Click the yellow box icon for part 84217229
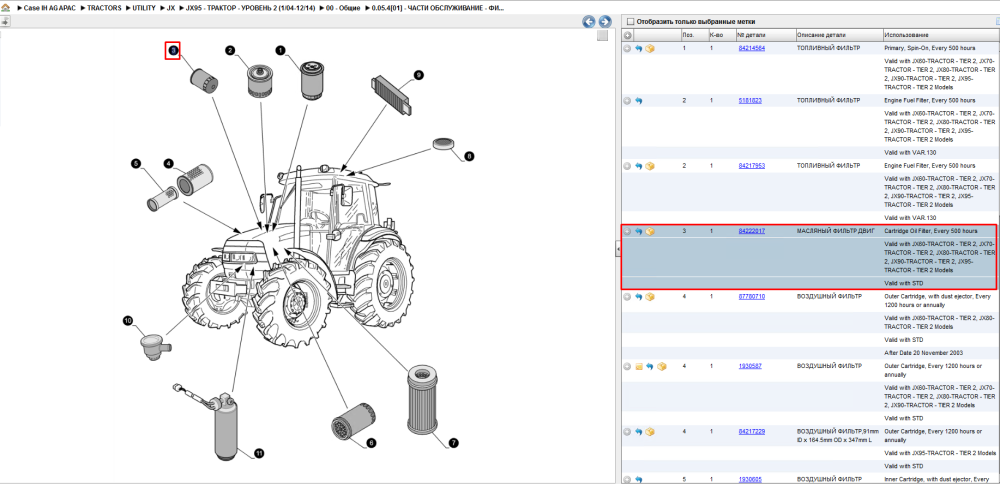The width and height of the screenshot is (1000, 484). (650, 432)
